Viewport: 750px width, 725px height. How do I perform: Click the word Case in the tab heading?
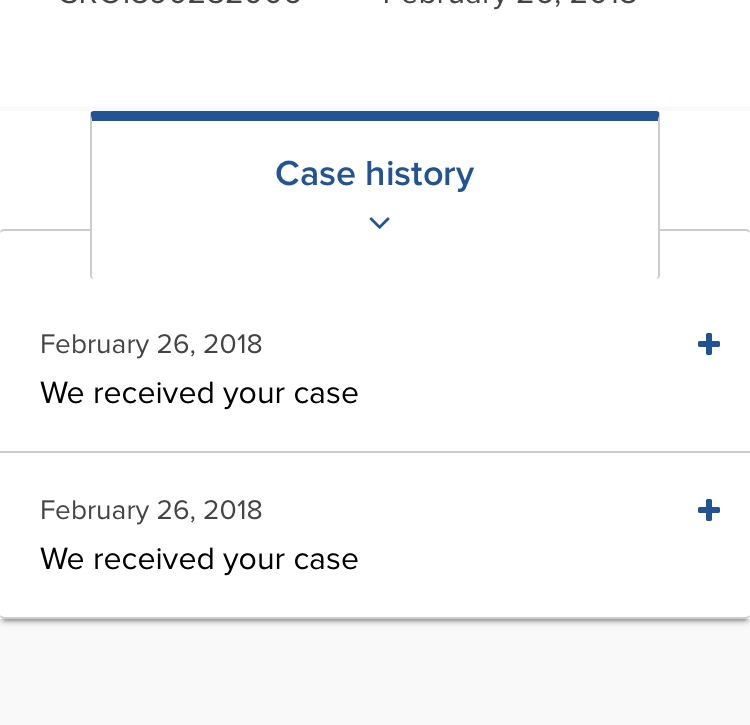316,173
